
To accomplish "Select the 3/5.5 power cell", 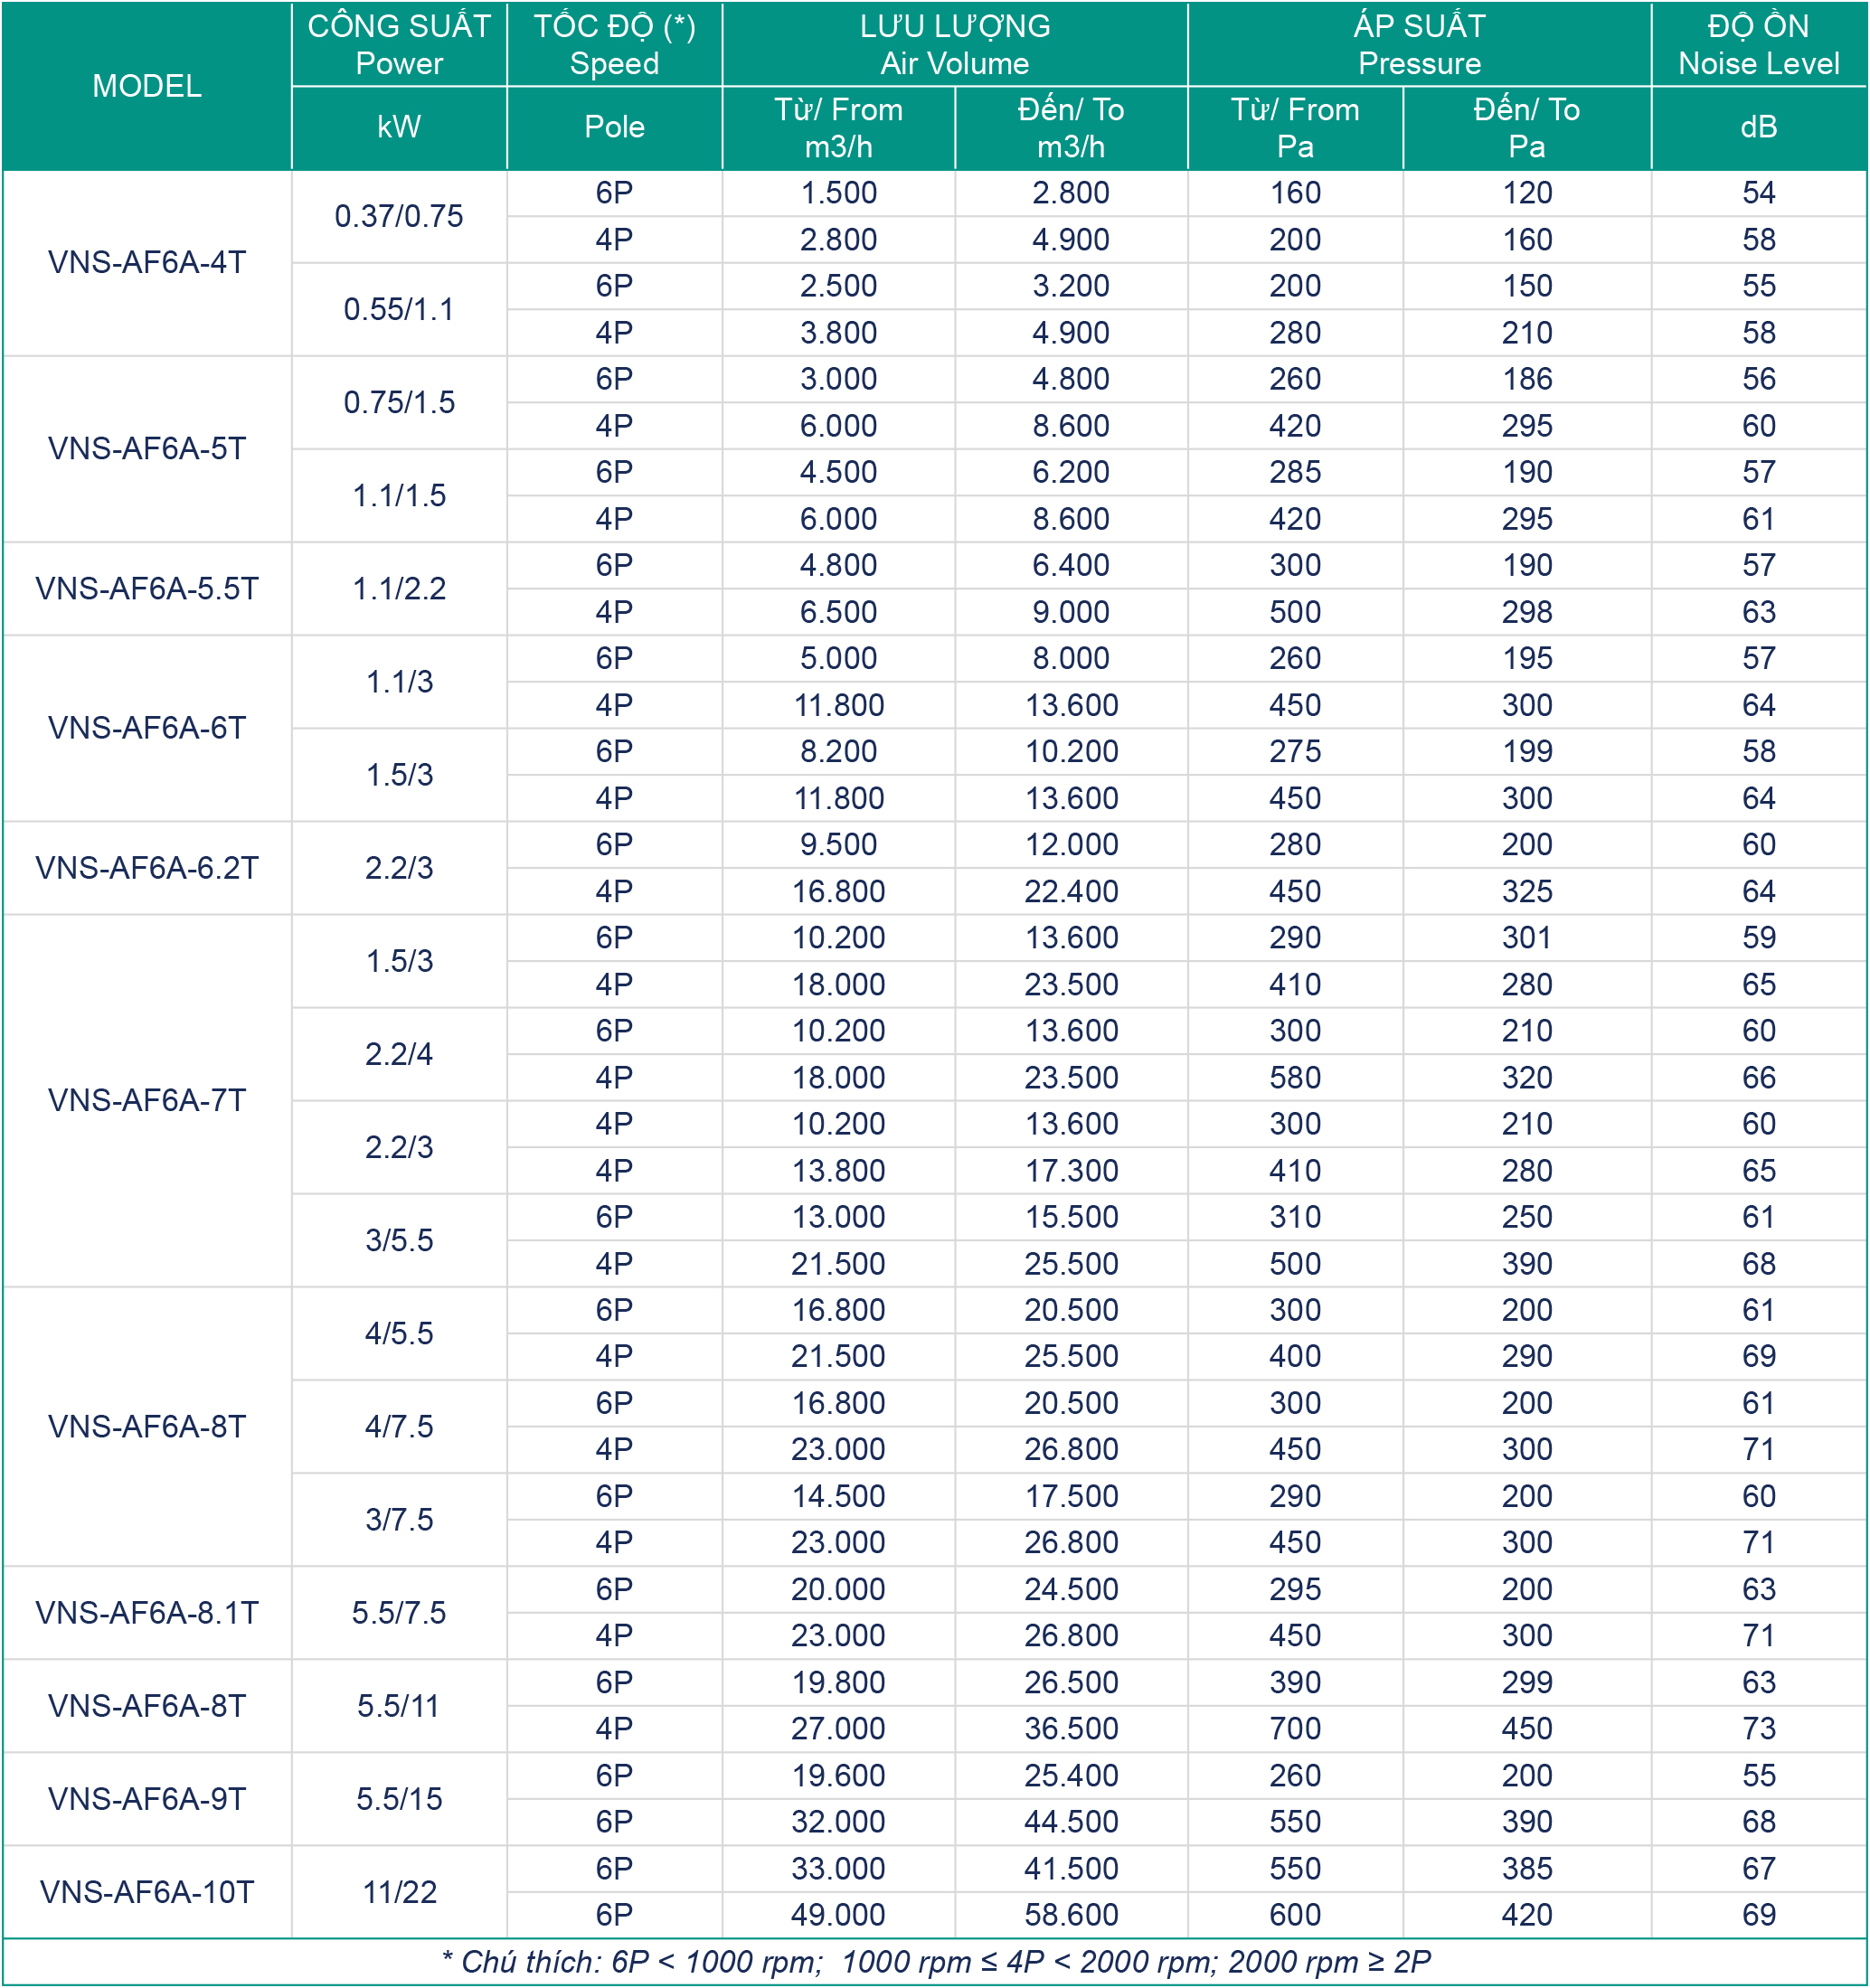I will (399, 1240).
